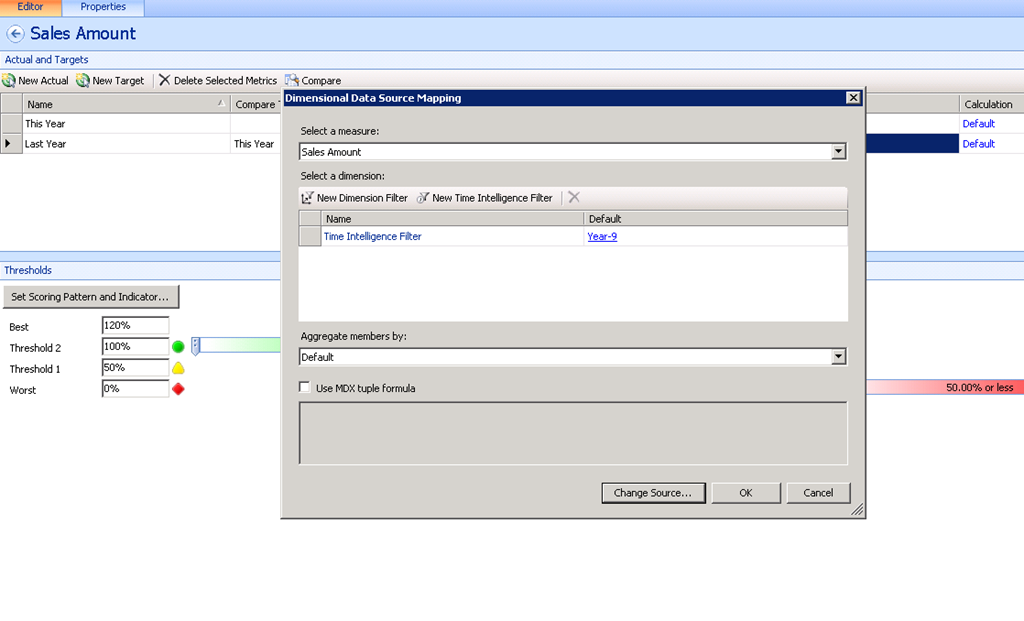Click the red 50.00% or less band

[944, 387]
